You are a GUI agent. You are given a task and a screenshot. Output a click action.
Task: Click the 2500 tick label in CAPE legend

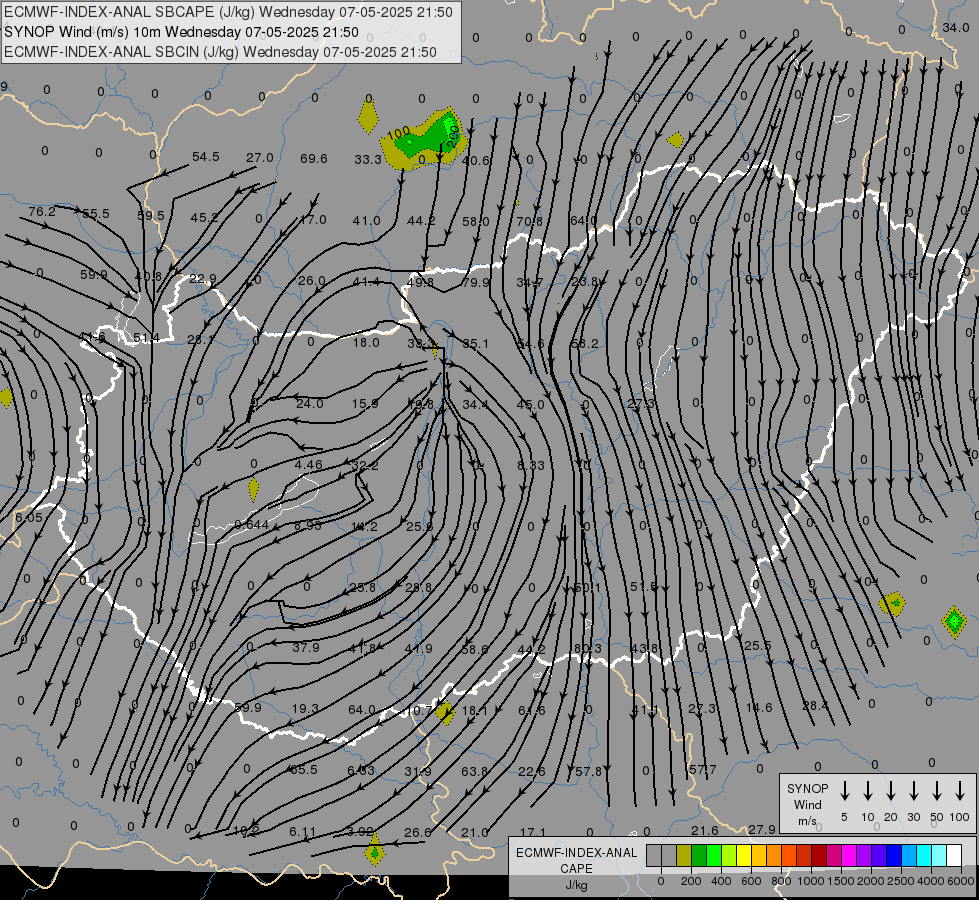coord(900,881)
